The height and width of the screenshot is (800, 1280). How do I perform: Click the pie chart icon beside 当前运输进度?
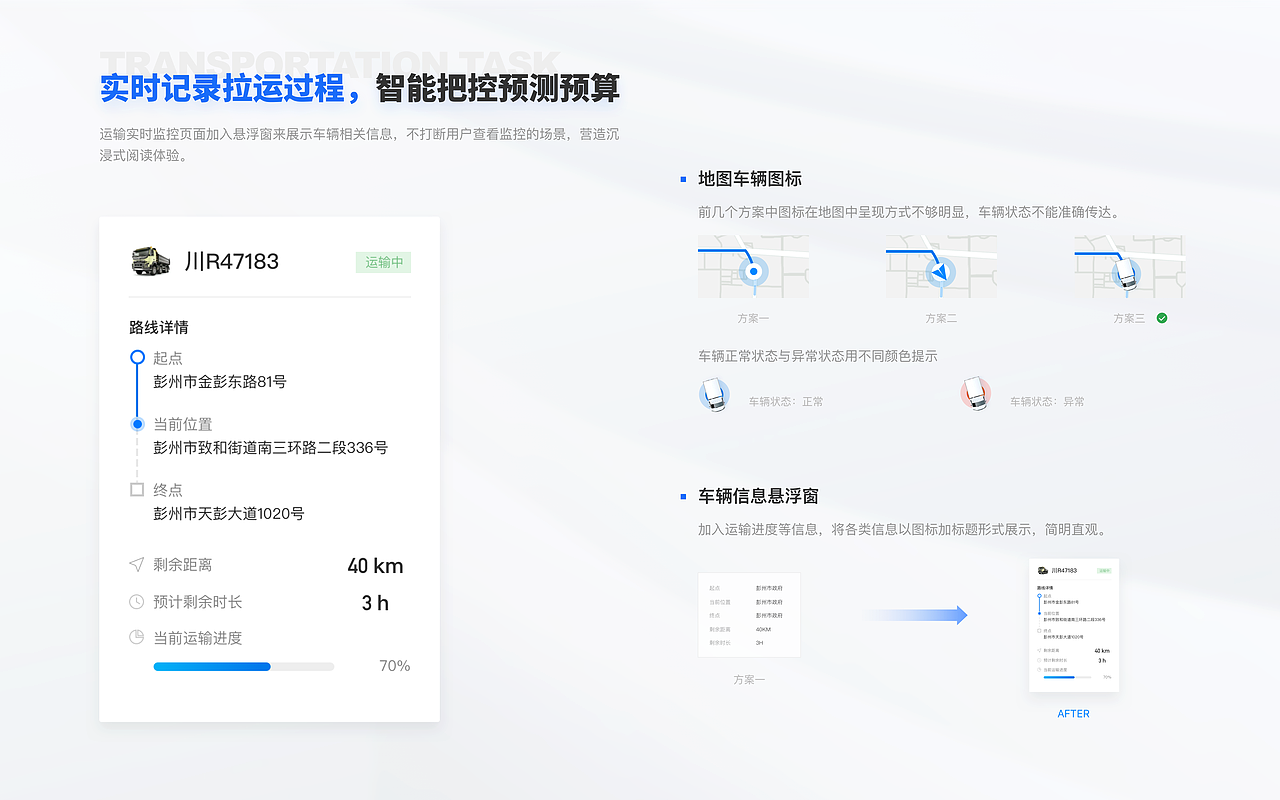point(137,638)
